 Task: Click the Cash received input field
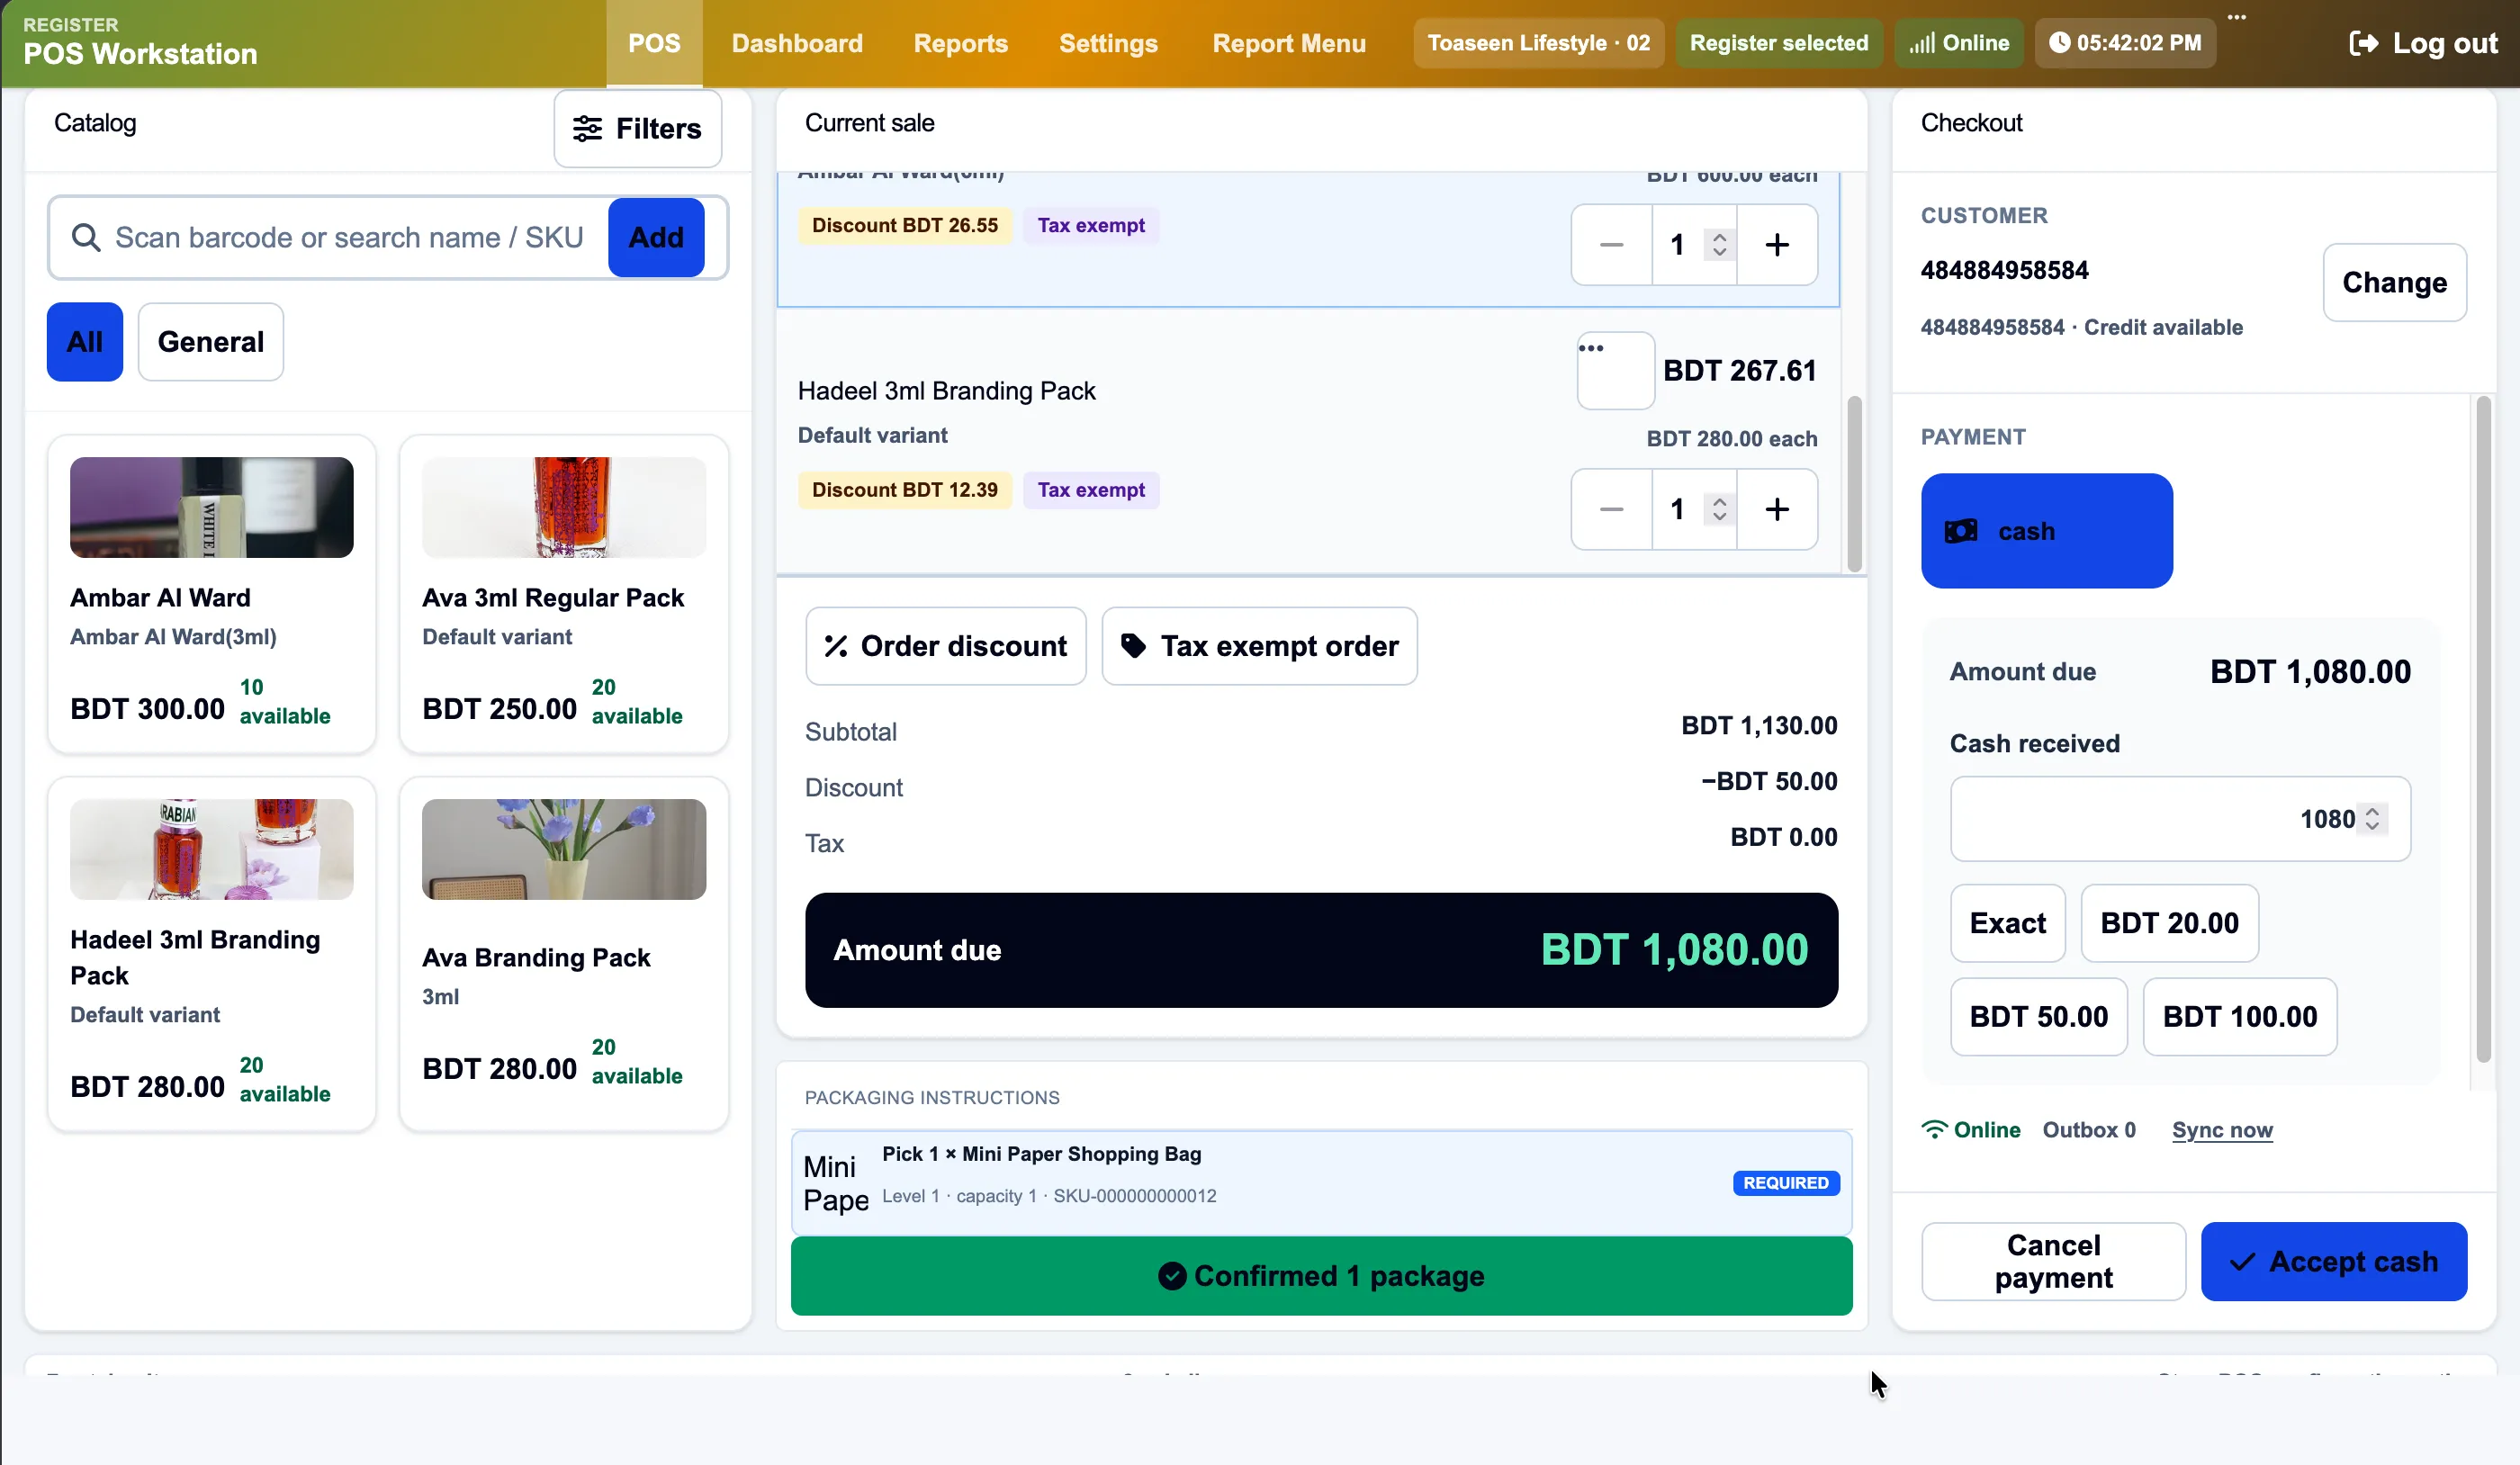2180,819
